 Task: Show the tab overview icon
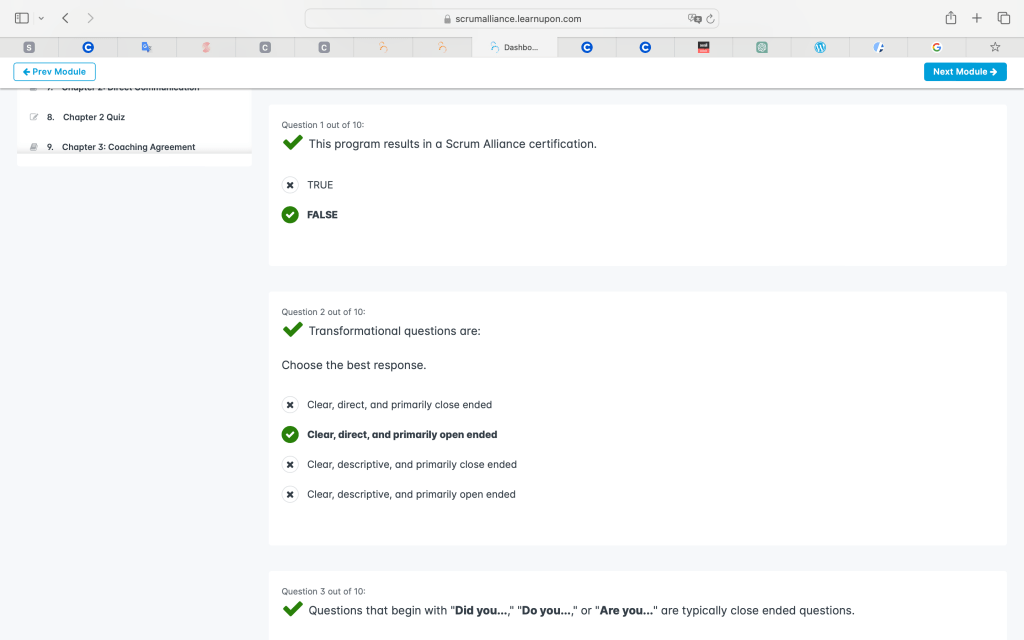point(1003,18)
